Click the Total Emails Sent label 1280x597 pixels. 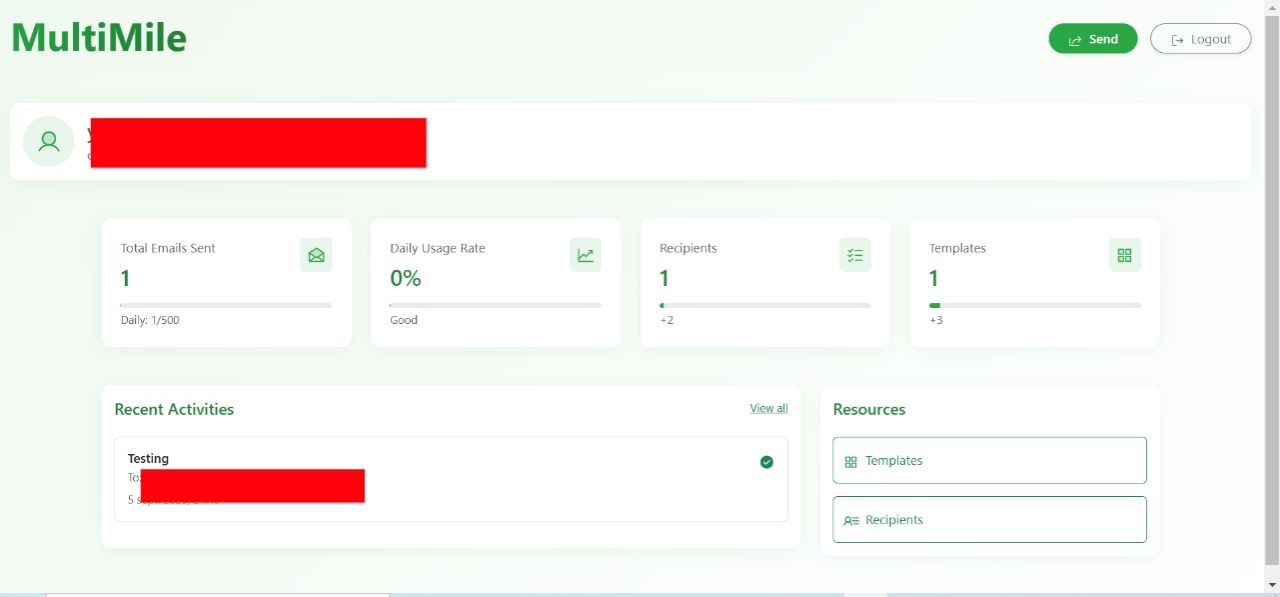168,248
